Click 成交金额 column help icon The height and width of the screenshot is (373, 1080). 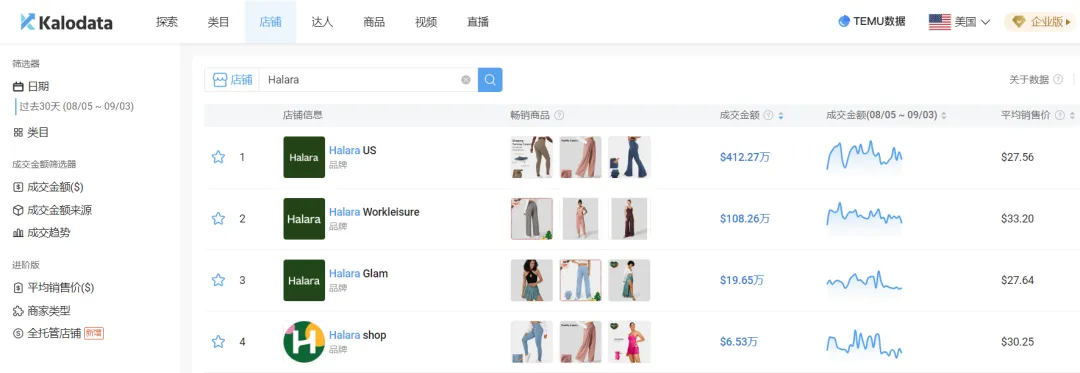coord(768,116)
